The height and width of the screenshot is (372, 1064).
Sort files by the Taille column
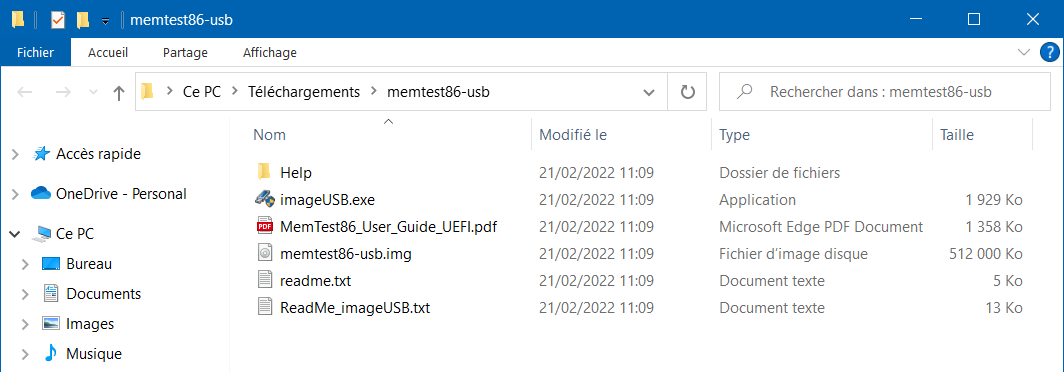click(982, 134)
